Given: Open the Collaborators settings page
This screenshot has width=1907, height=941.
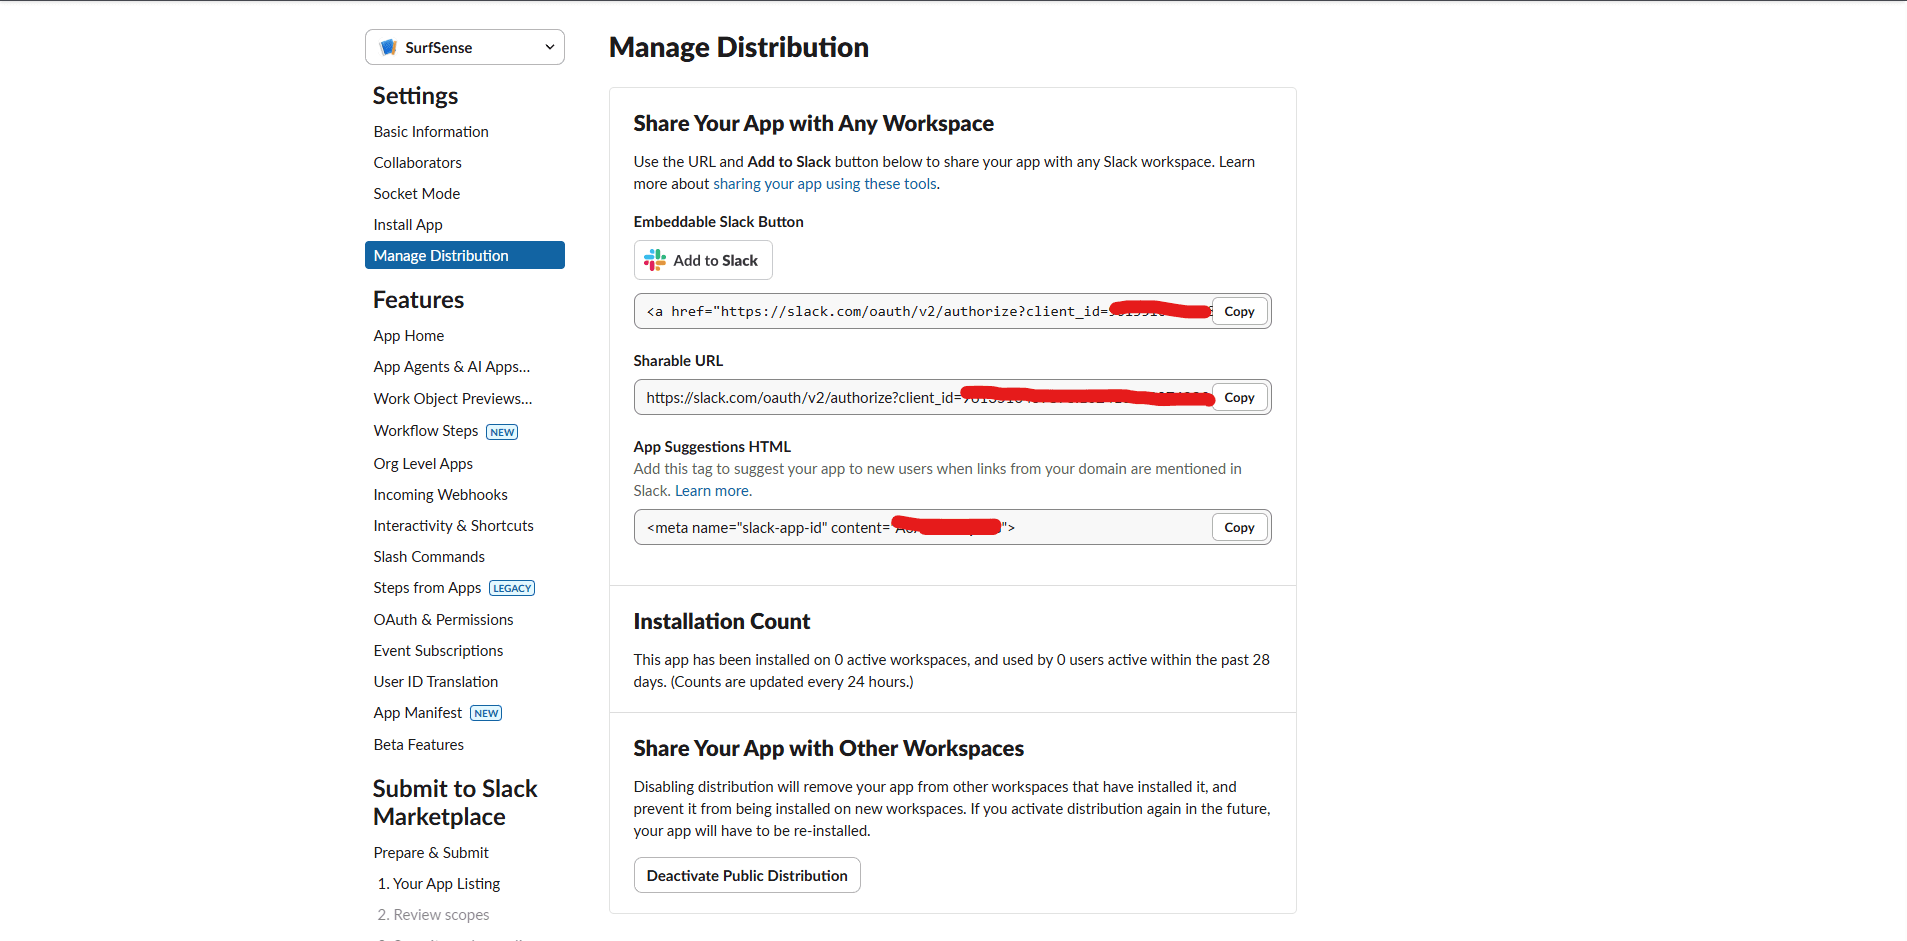Looking at the screenshot, I should (x=417, y=162).
